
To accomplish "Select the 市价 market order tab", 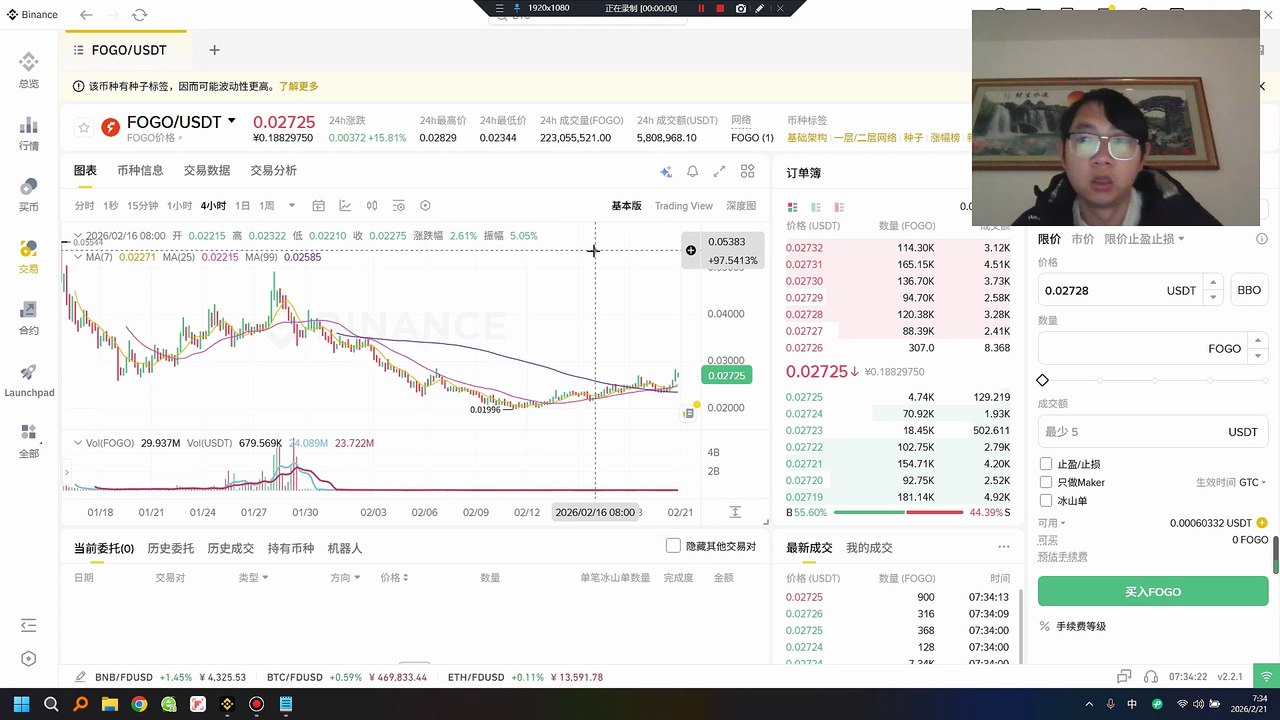I will (1082, 239).
